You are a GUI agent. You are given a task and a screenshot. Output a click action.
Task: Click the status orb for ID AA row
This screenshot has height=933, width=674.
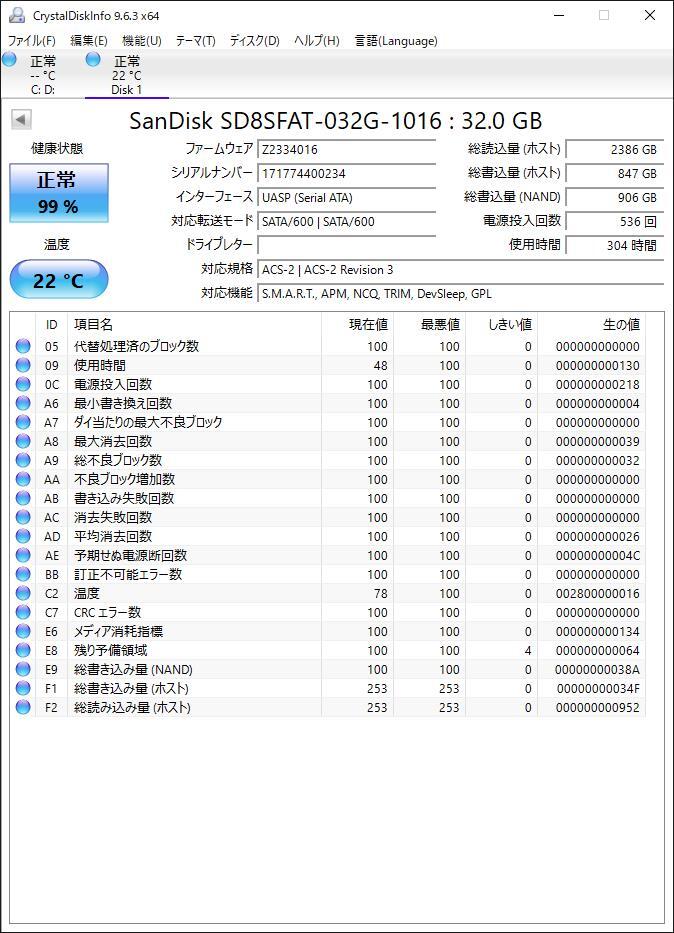tap(23, 479)
